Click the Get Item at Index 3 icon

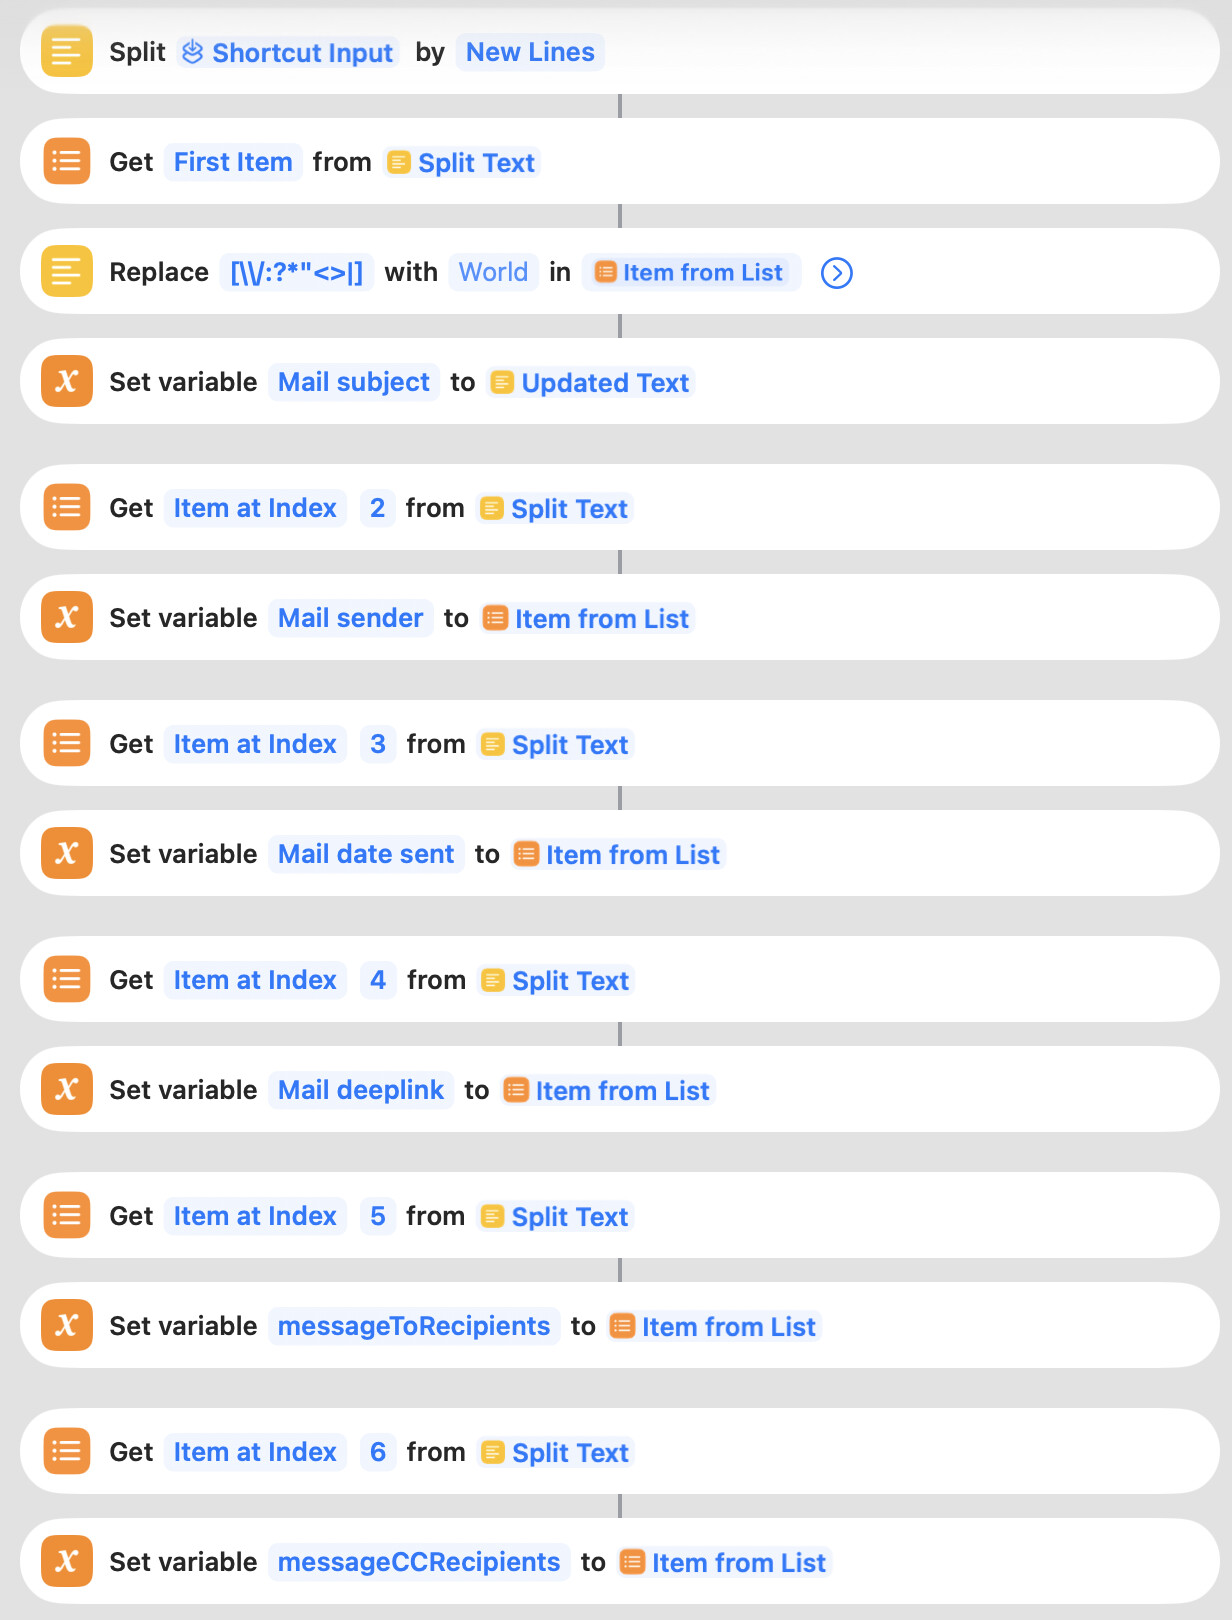click(x=66, y=744)
